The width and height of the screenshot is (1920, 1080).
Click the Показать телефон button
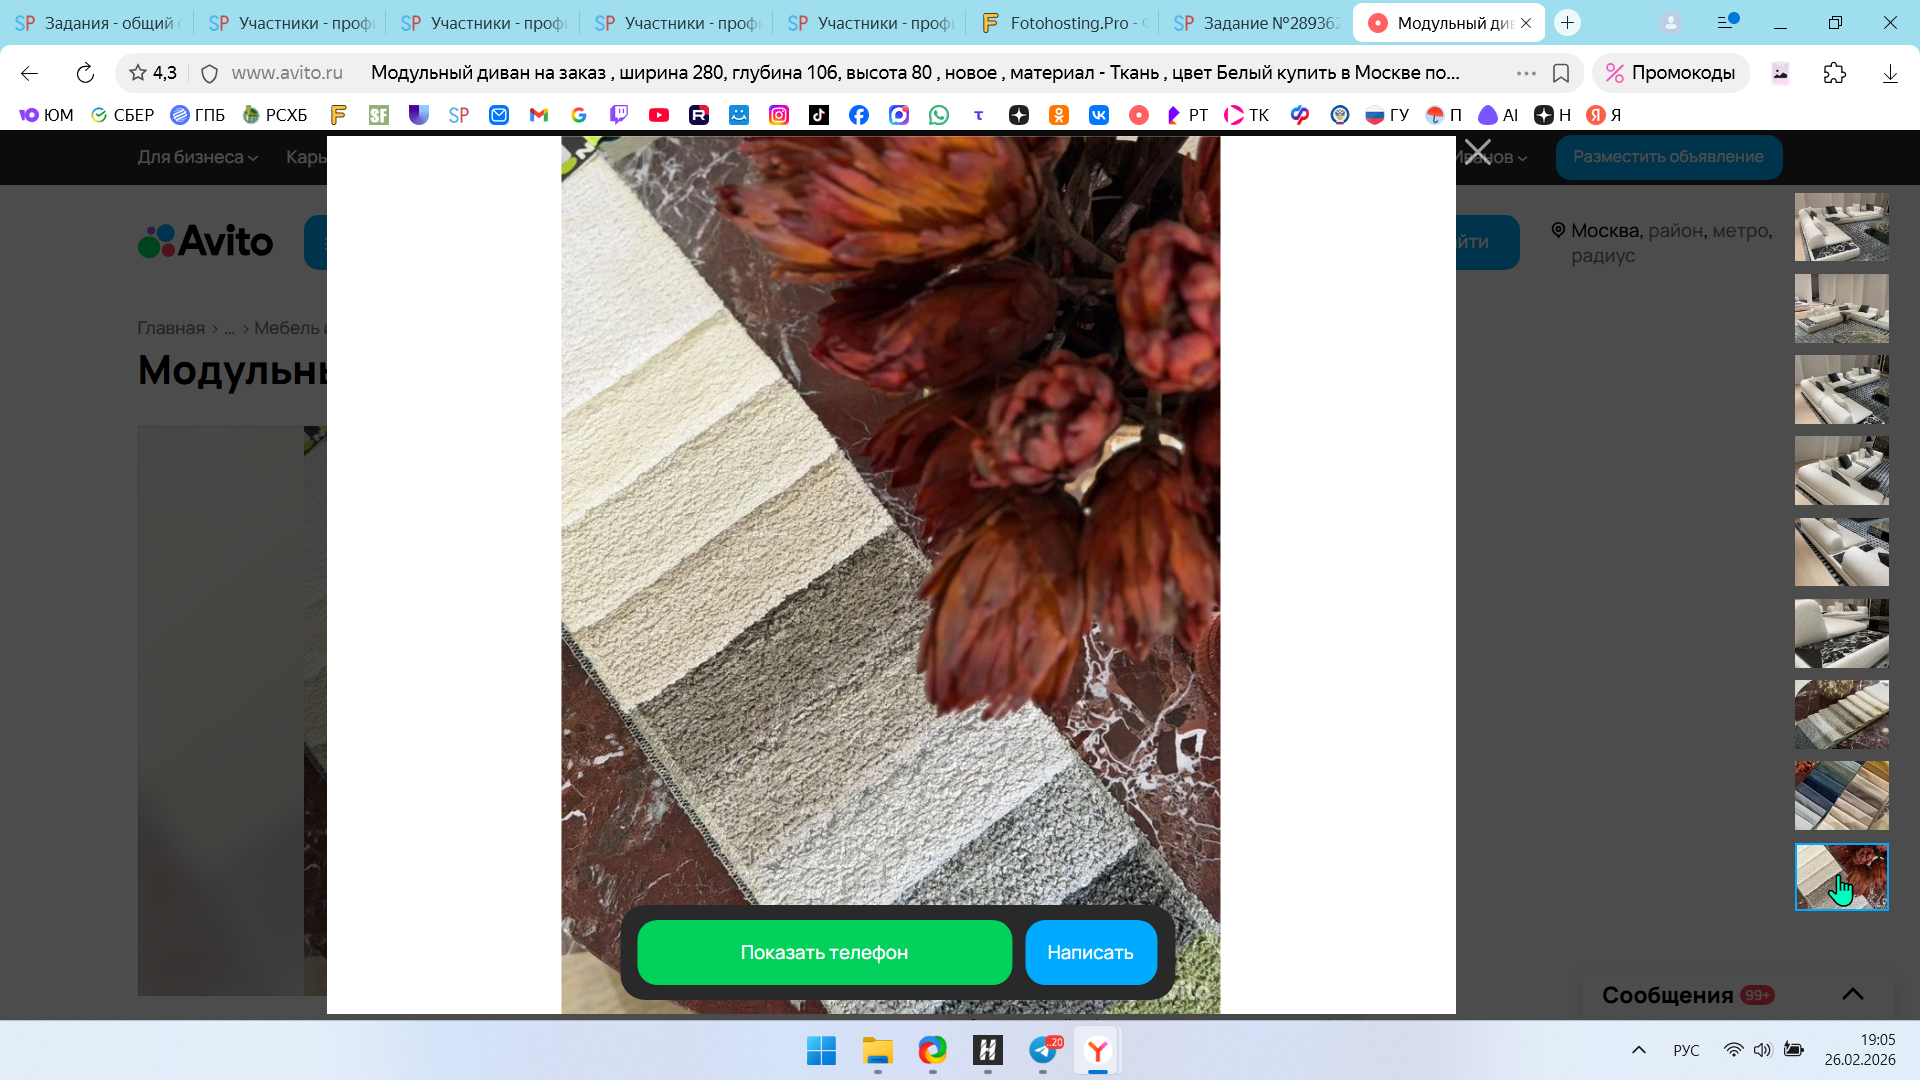point(824,952)
